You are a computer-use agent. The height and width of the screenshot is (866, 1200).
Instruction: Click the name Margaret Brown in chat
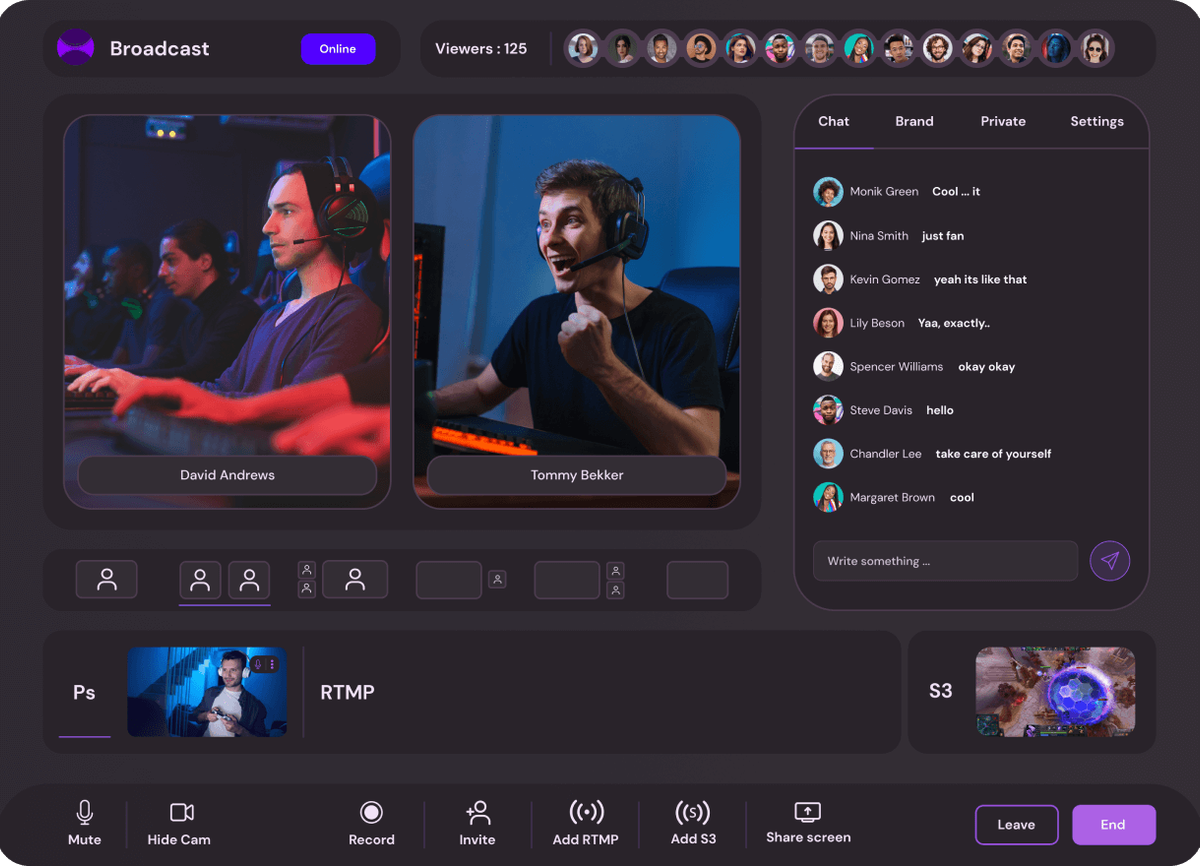coord(892,497)
